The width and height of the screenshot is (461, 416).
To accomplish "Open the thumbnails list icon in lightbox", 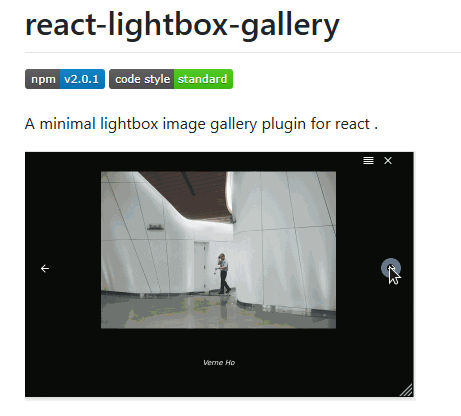I will point(368,161).
